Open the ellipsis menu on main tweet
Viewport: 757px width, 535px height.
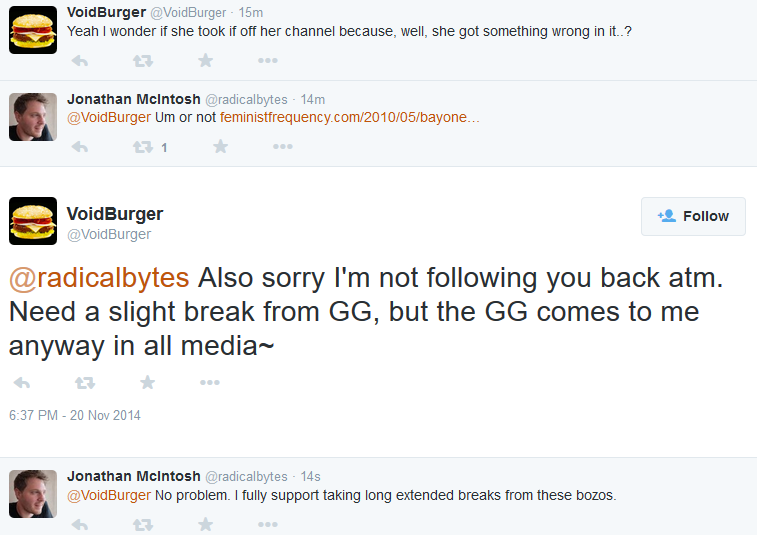(210, 382)
